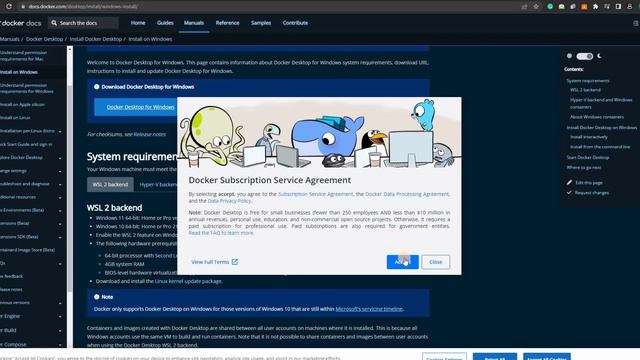This screenshot has height=360, width=640.
Task: Select Install on Windows in the sidebar
Action: (x=19, y=72)
